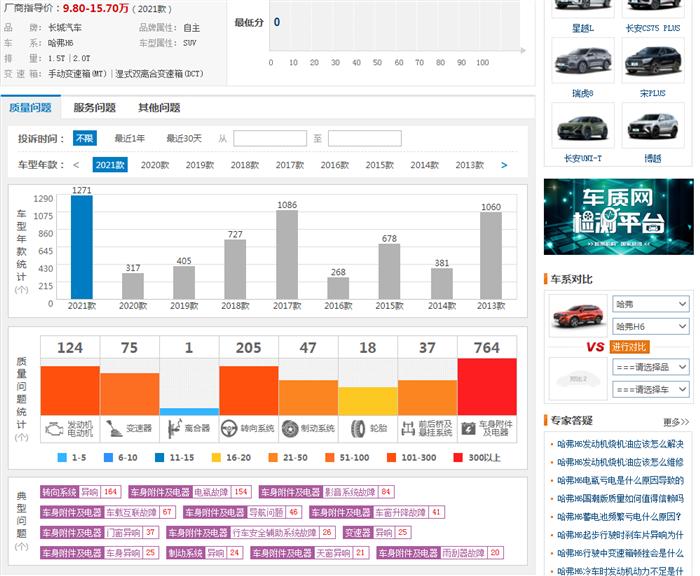Open the 长安UNI-T car thumbnail
The image size is (700, 576).
(x=583, y=125)
